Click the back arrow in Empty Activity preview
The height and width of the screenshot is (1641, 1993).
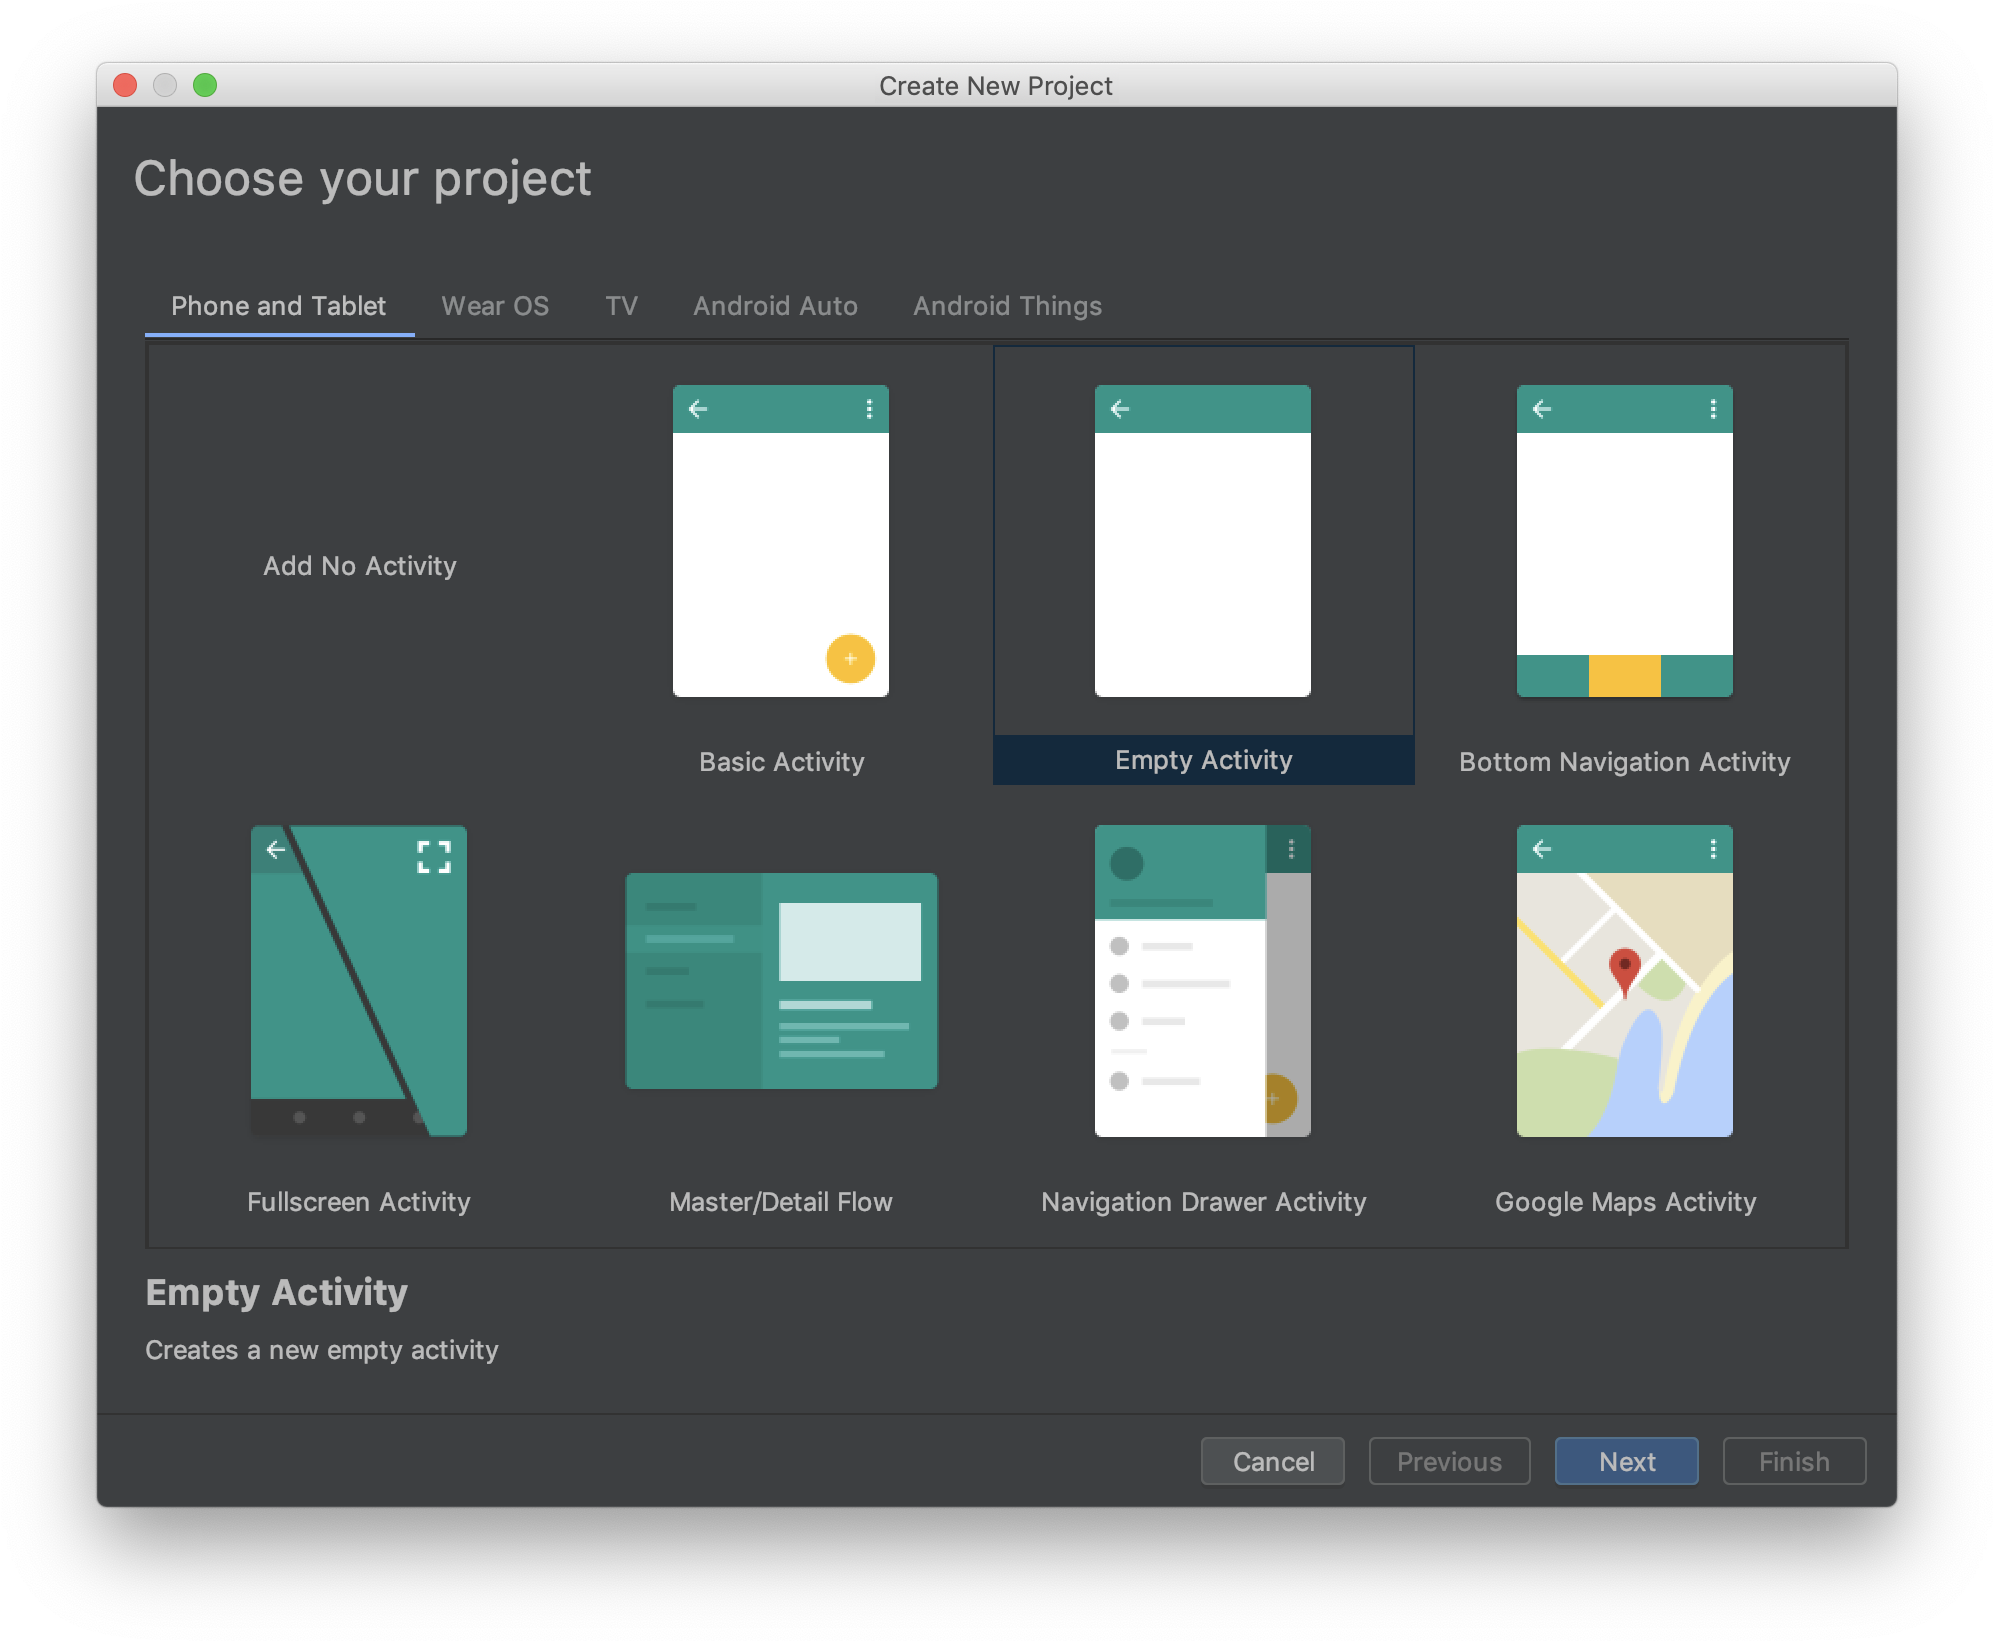1120,409
